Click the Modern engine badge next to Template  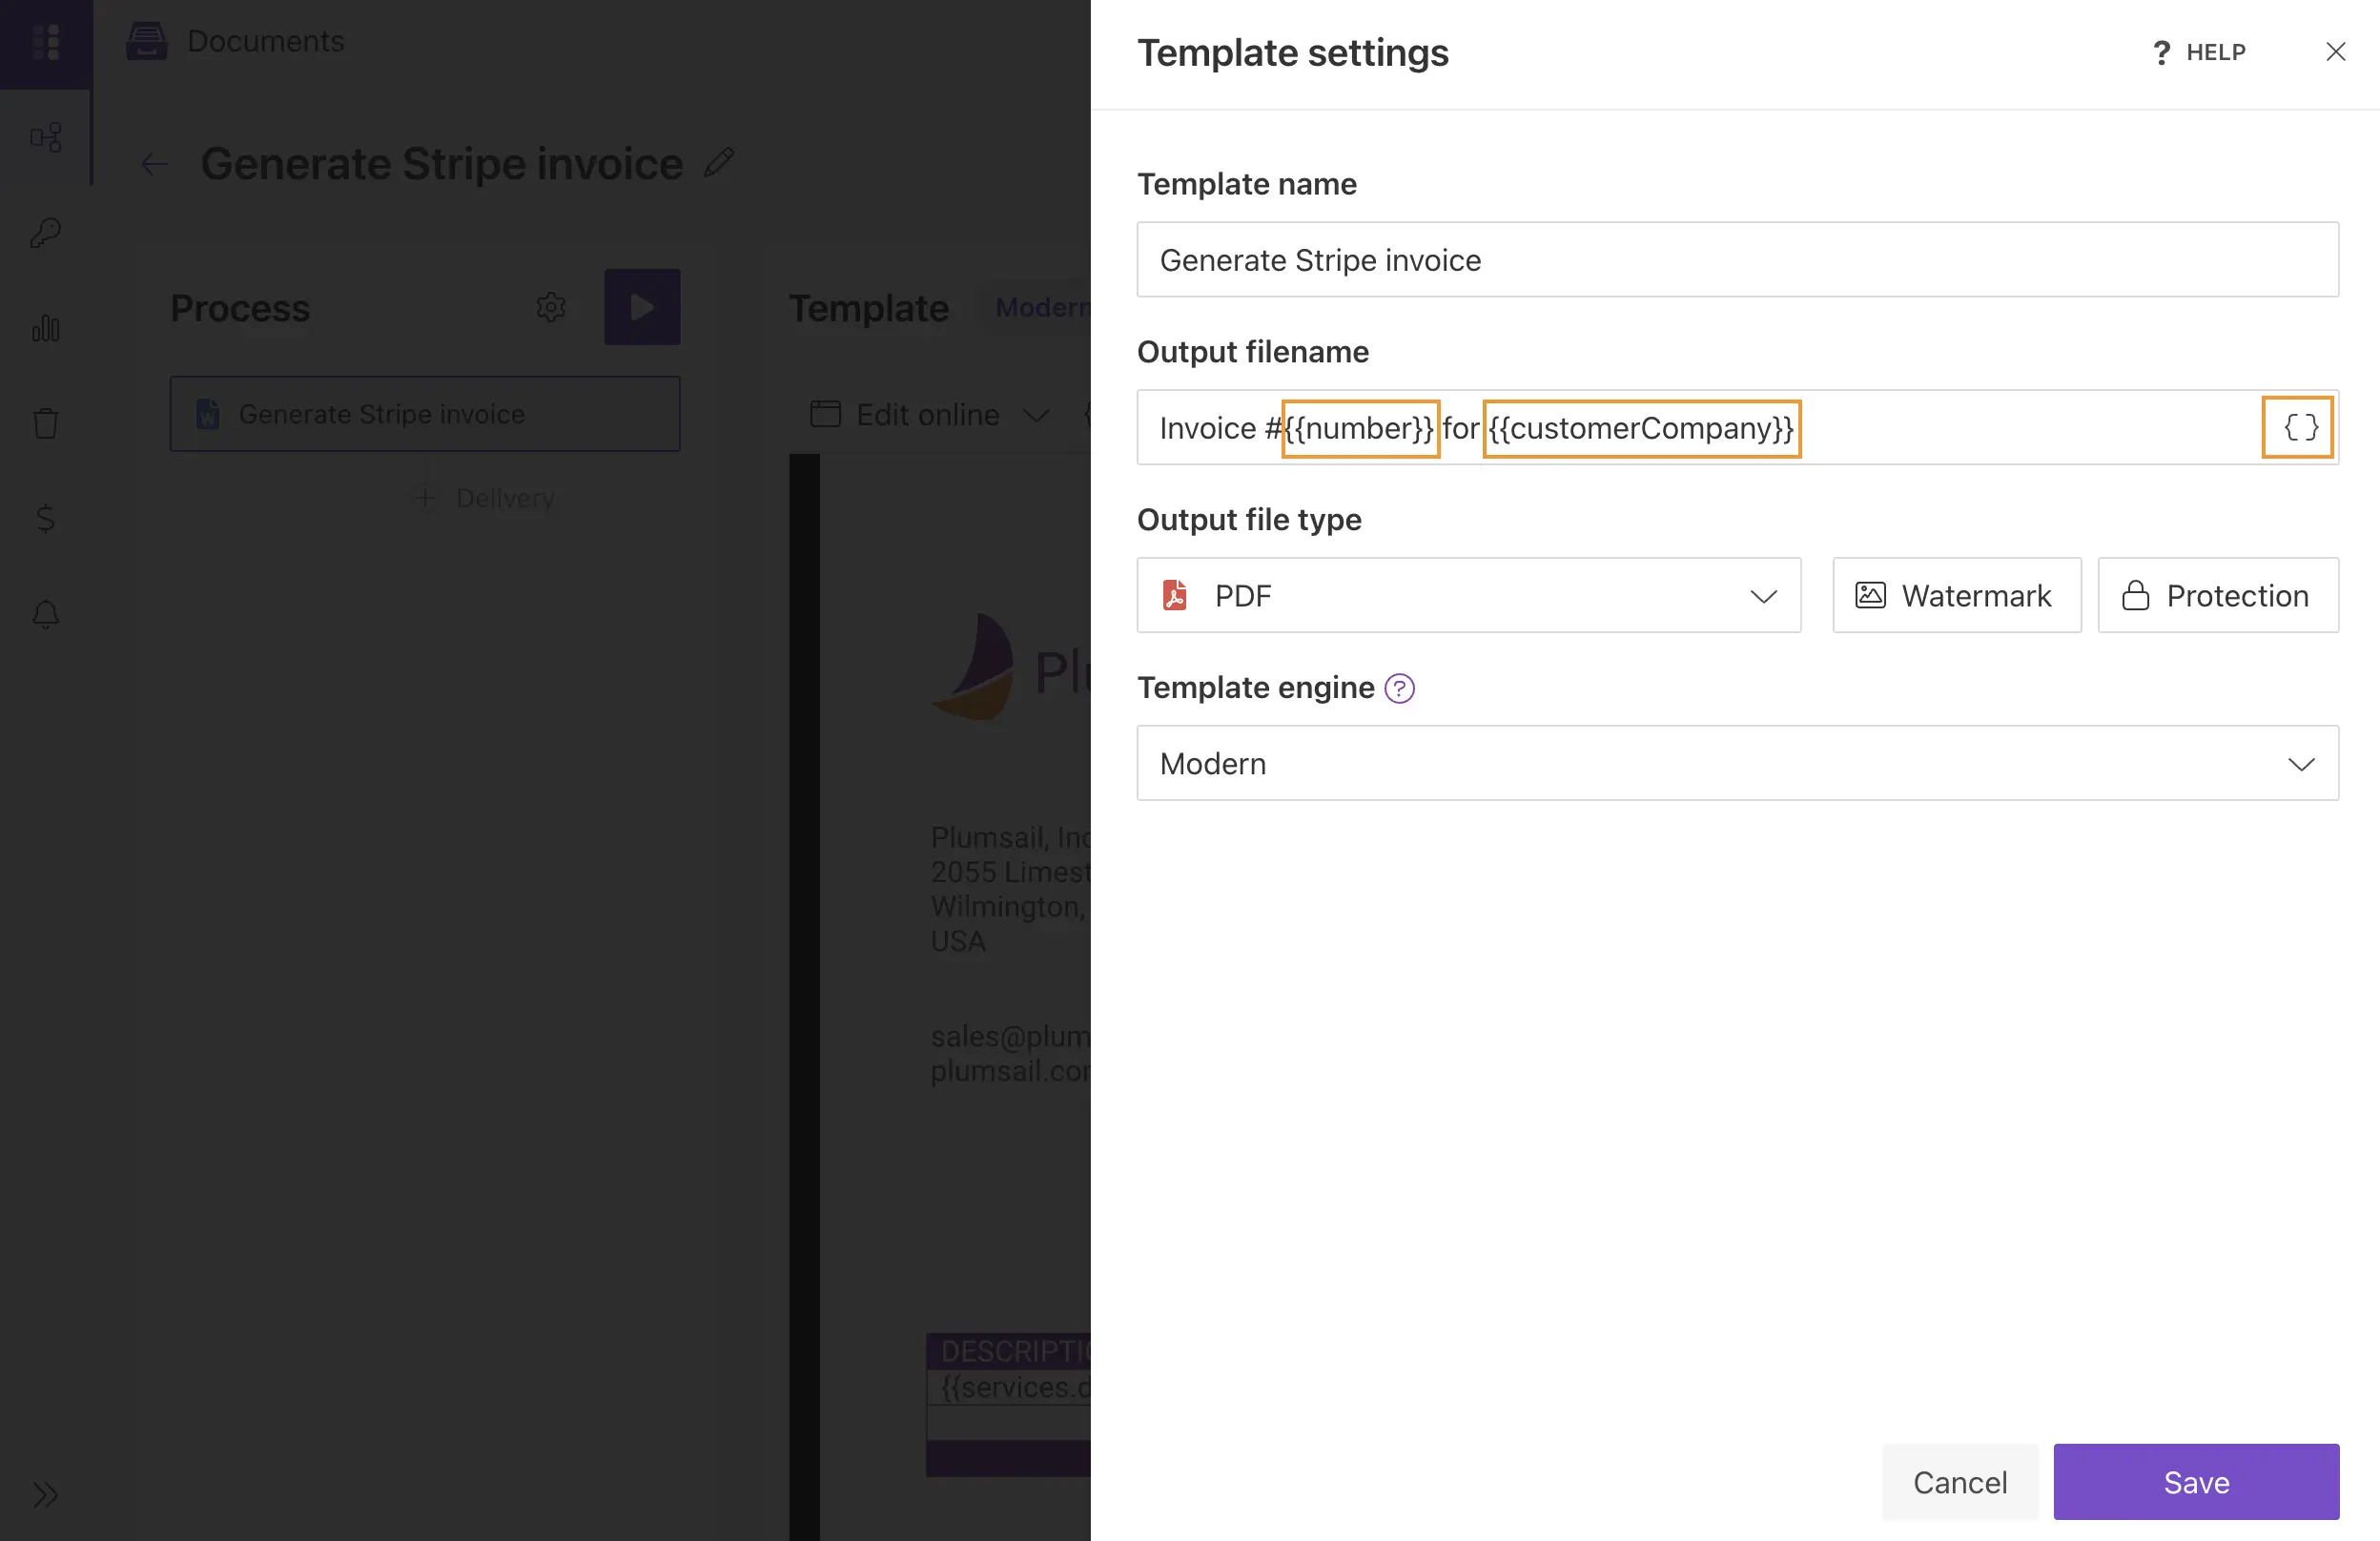coord(1042,307)
